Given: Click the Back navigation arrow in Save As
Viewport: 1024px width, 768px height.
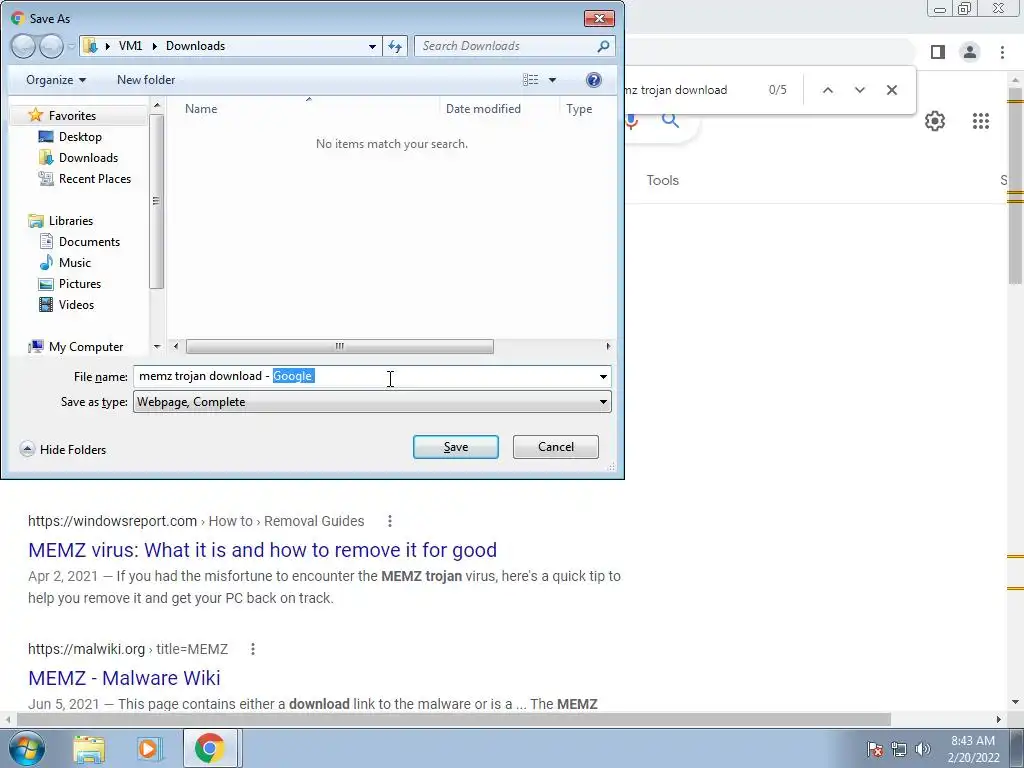Looking at the screenshot, I should [24, 46].
